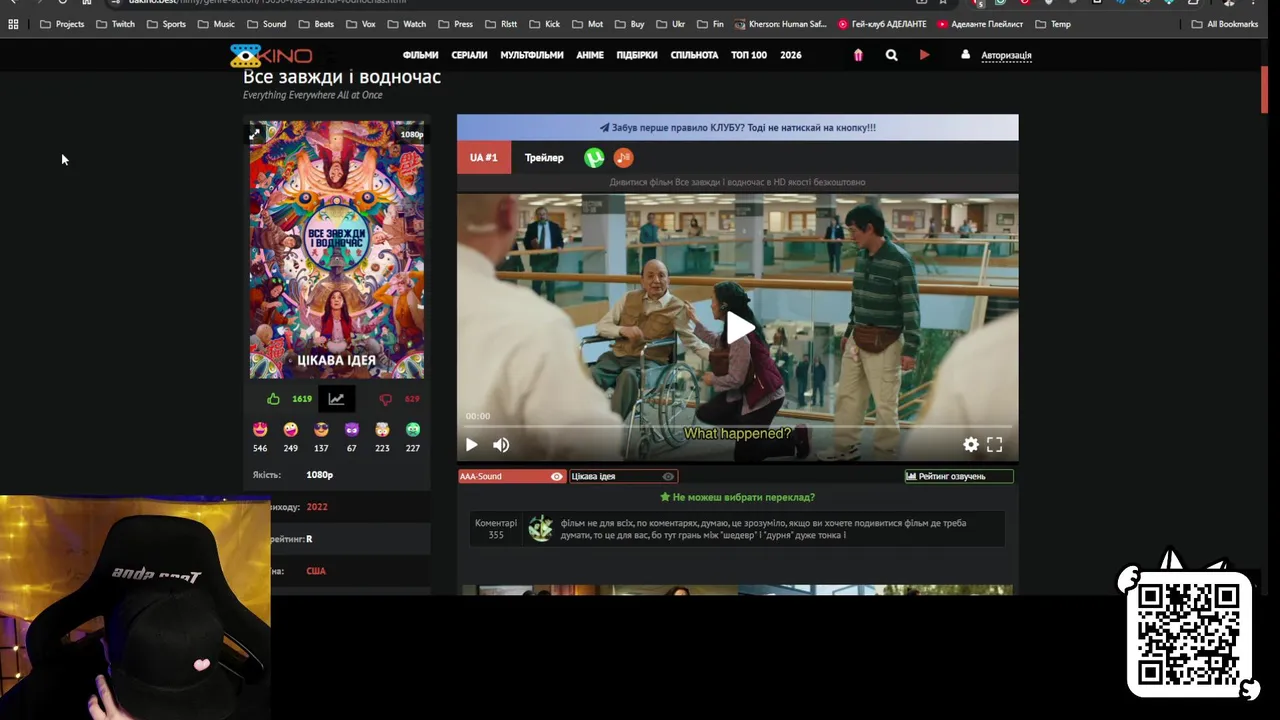The width and height of the screenshot is (1280, 720).
Task: Click the orange music soundtrack icon
Action: [x=623, y=157]
